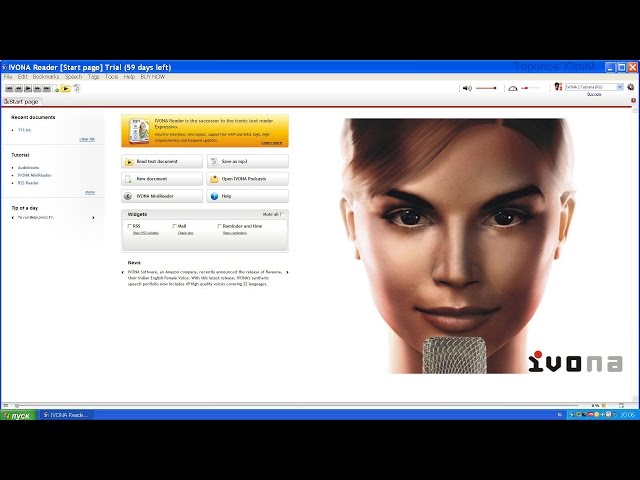Click the rewind toolbar button
This screenshot has height=480, width=640.
18,88
